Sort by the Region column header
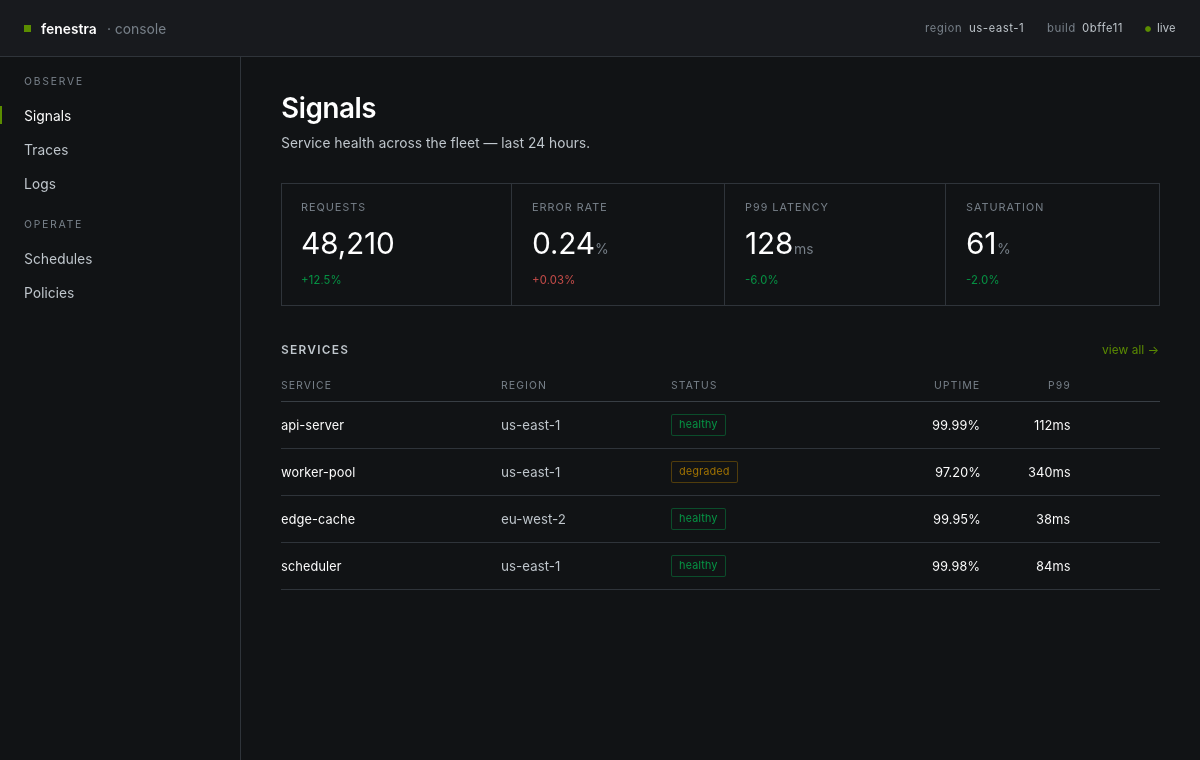 coord(524,385)
